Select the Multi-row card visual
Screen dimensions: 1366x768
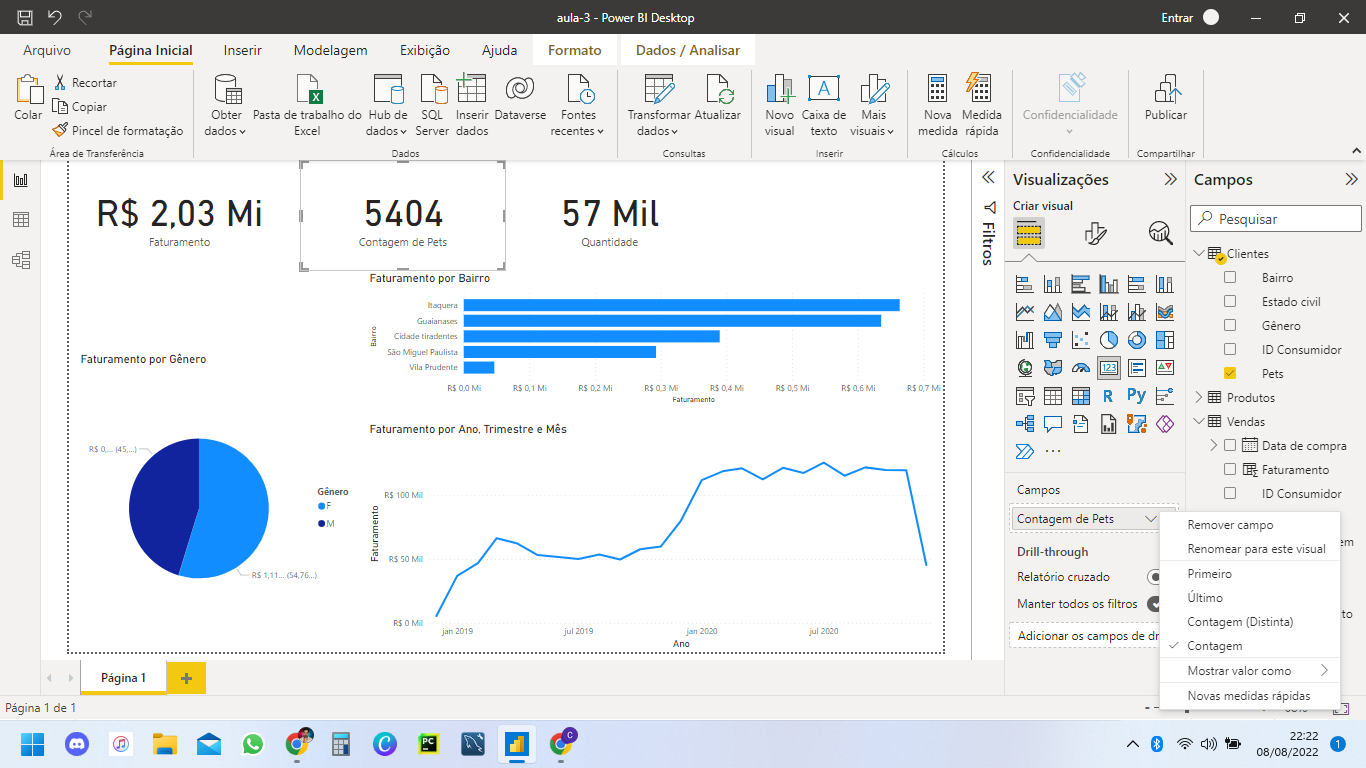pos(1136,368)
